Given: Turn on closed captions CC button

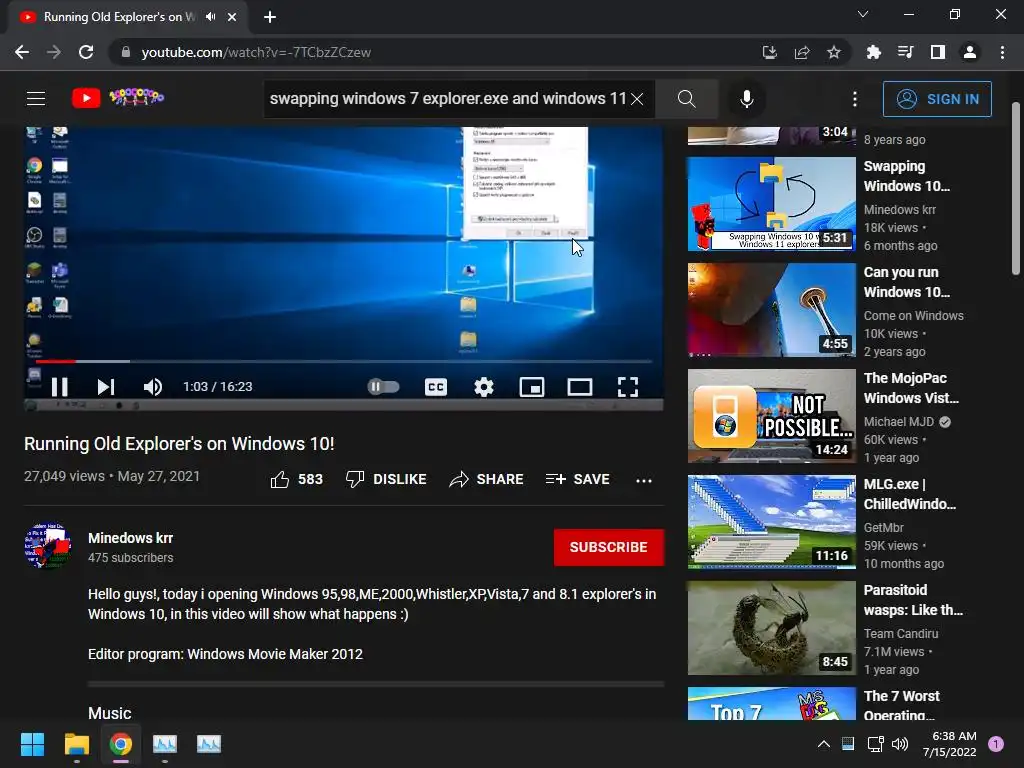Looking at the screenshot, I should tap(436, 387).
